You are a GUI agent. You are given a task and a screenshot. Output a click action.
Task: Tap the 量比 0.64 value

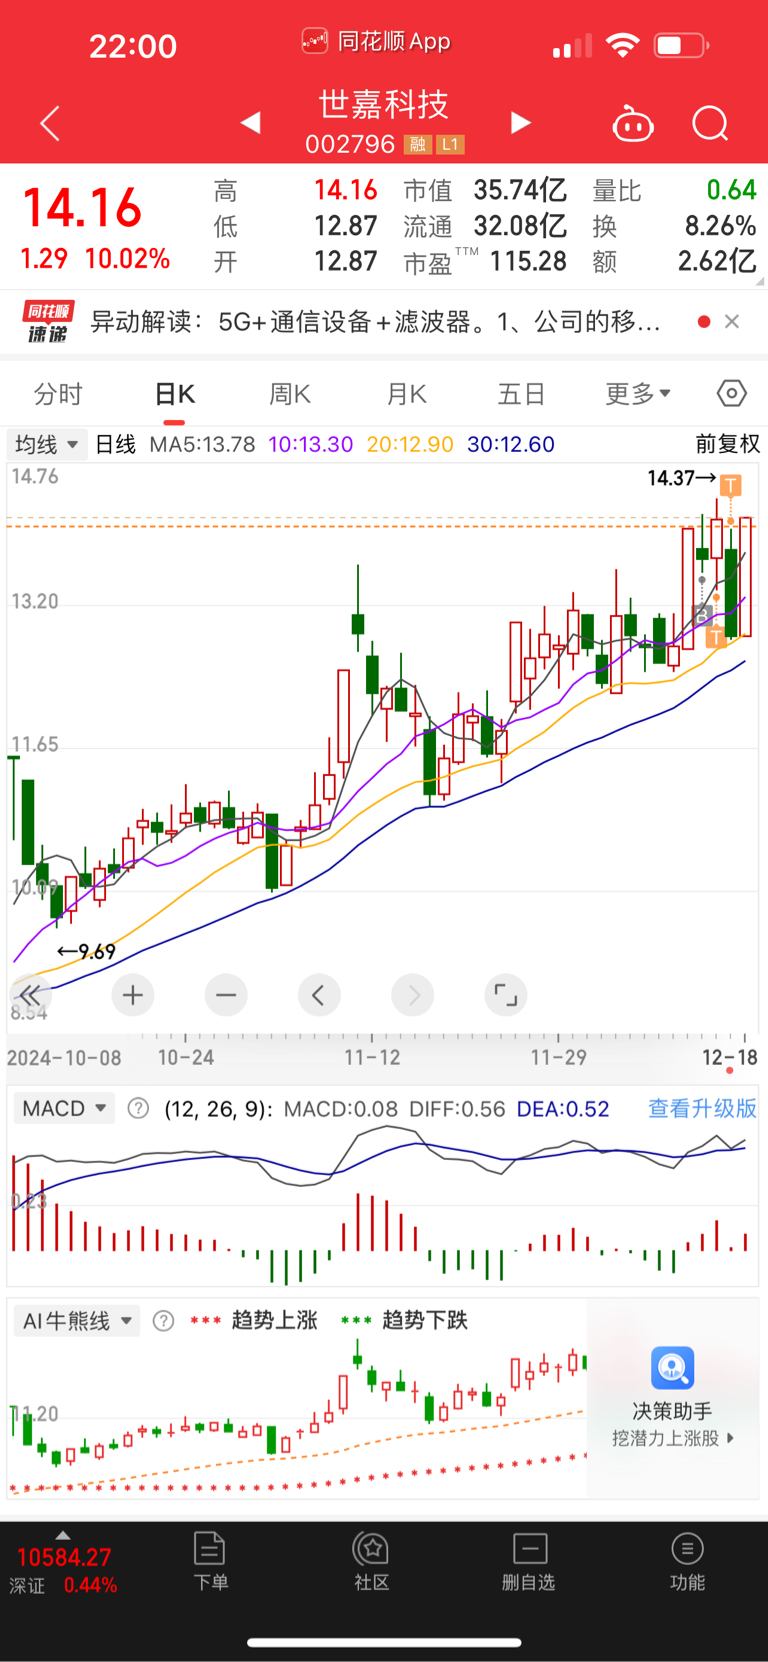tap(731, 190)
